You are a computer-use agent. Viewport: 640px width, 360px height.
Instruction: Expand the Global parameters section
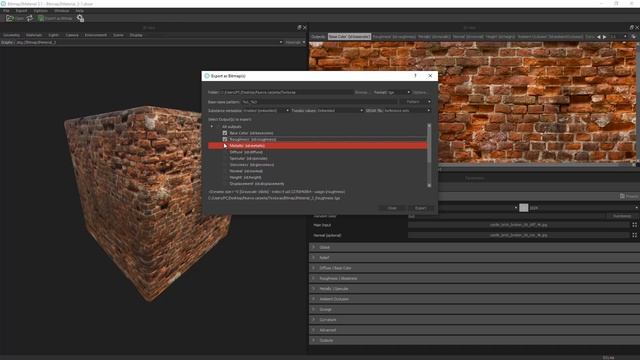[474, 247]
